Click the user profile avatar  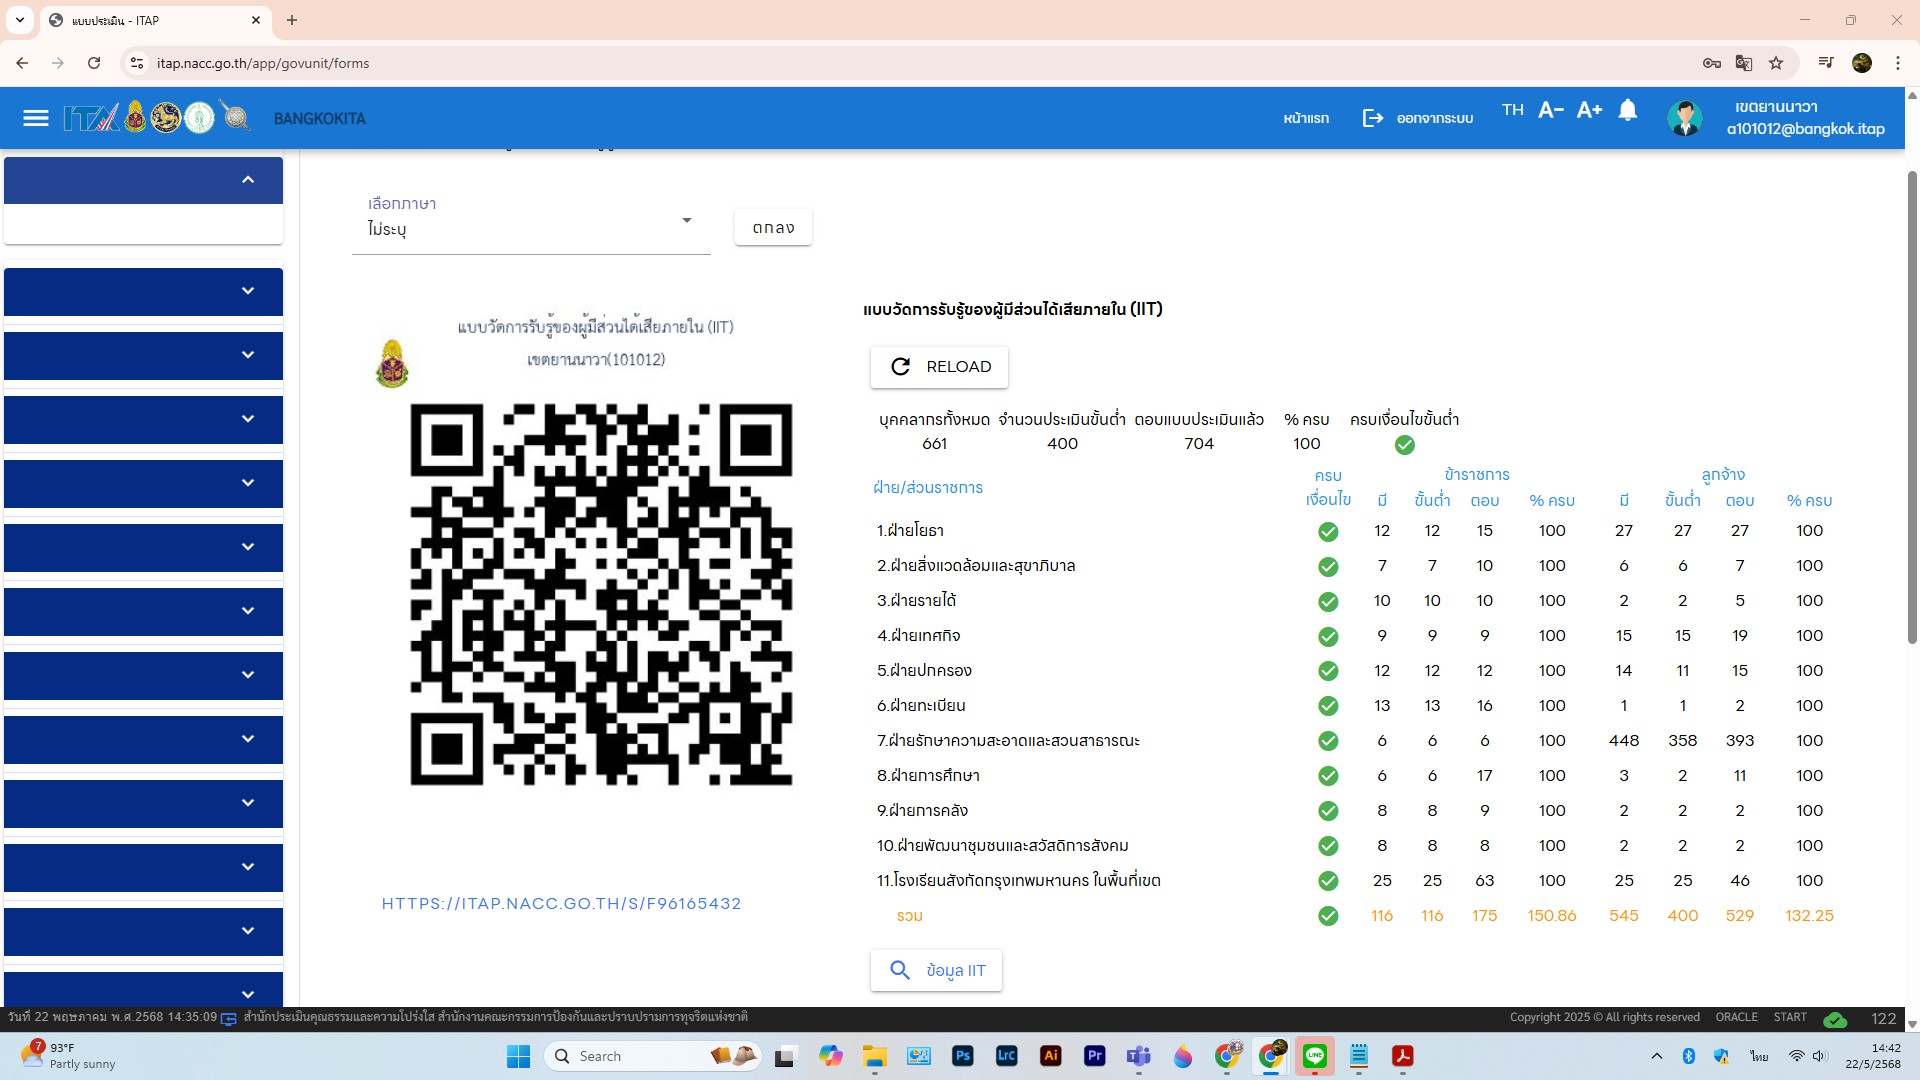pos(1684,118)
